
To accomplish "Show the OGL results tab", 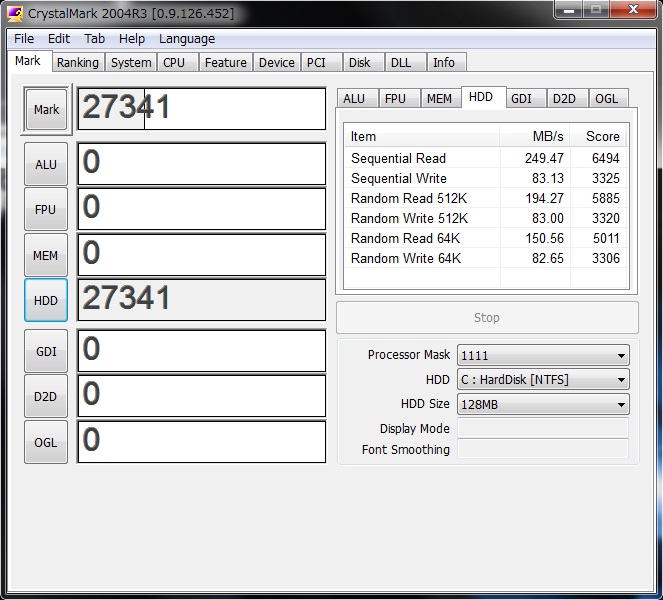I will pos(606,98).
